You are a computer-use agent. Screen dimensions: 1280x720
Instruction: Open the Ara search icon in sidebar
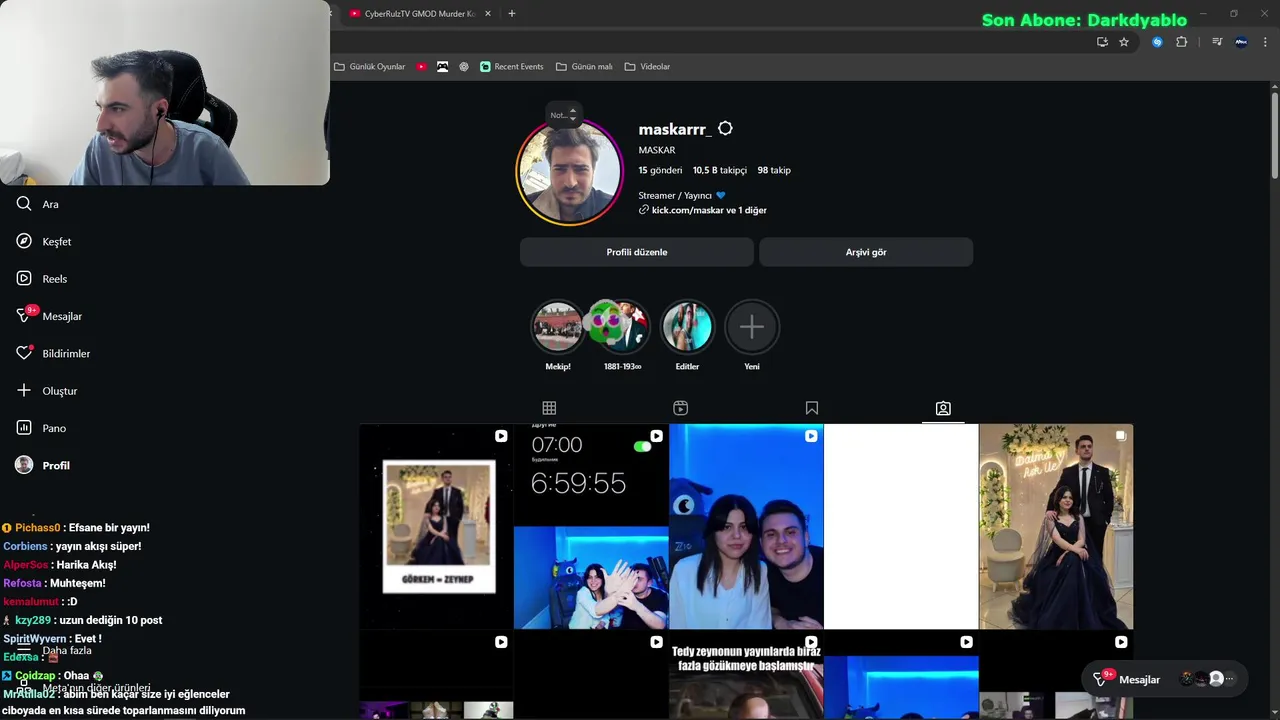click(24, 204)
